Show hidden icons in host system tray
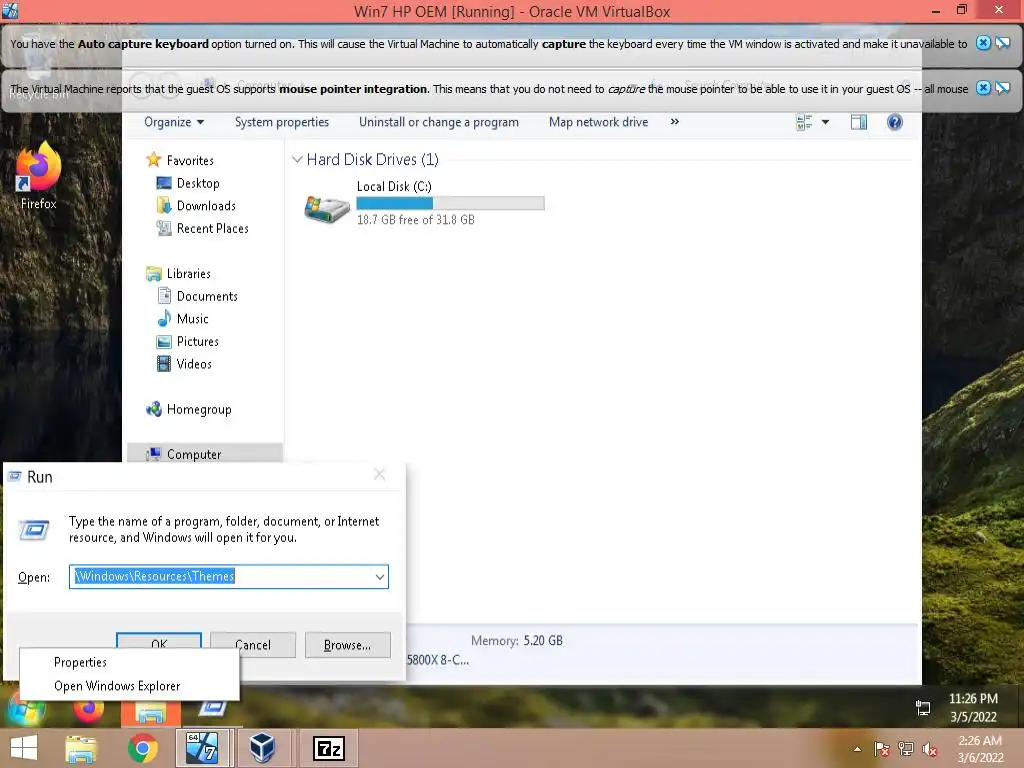 [857, 749]
